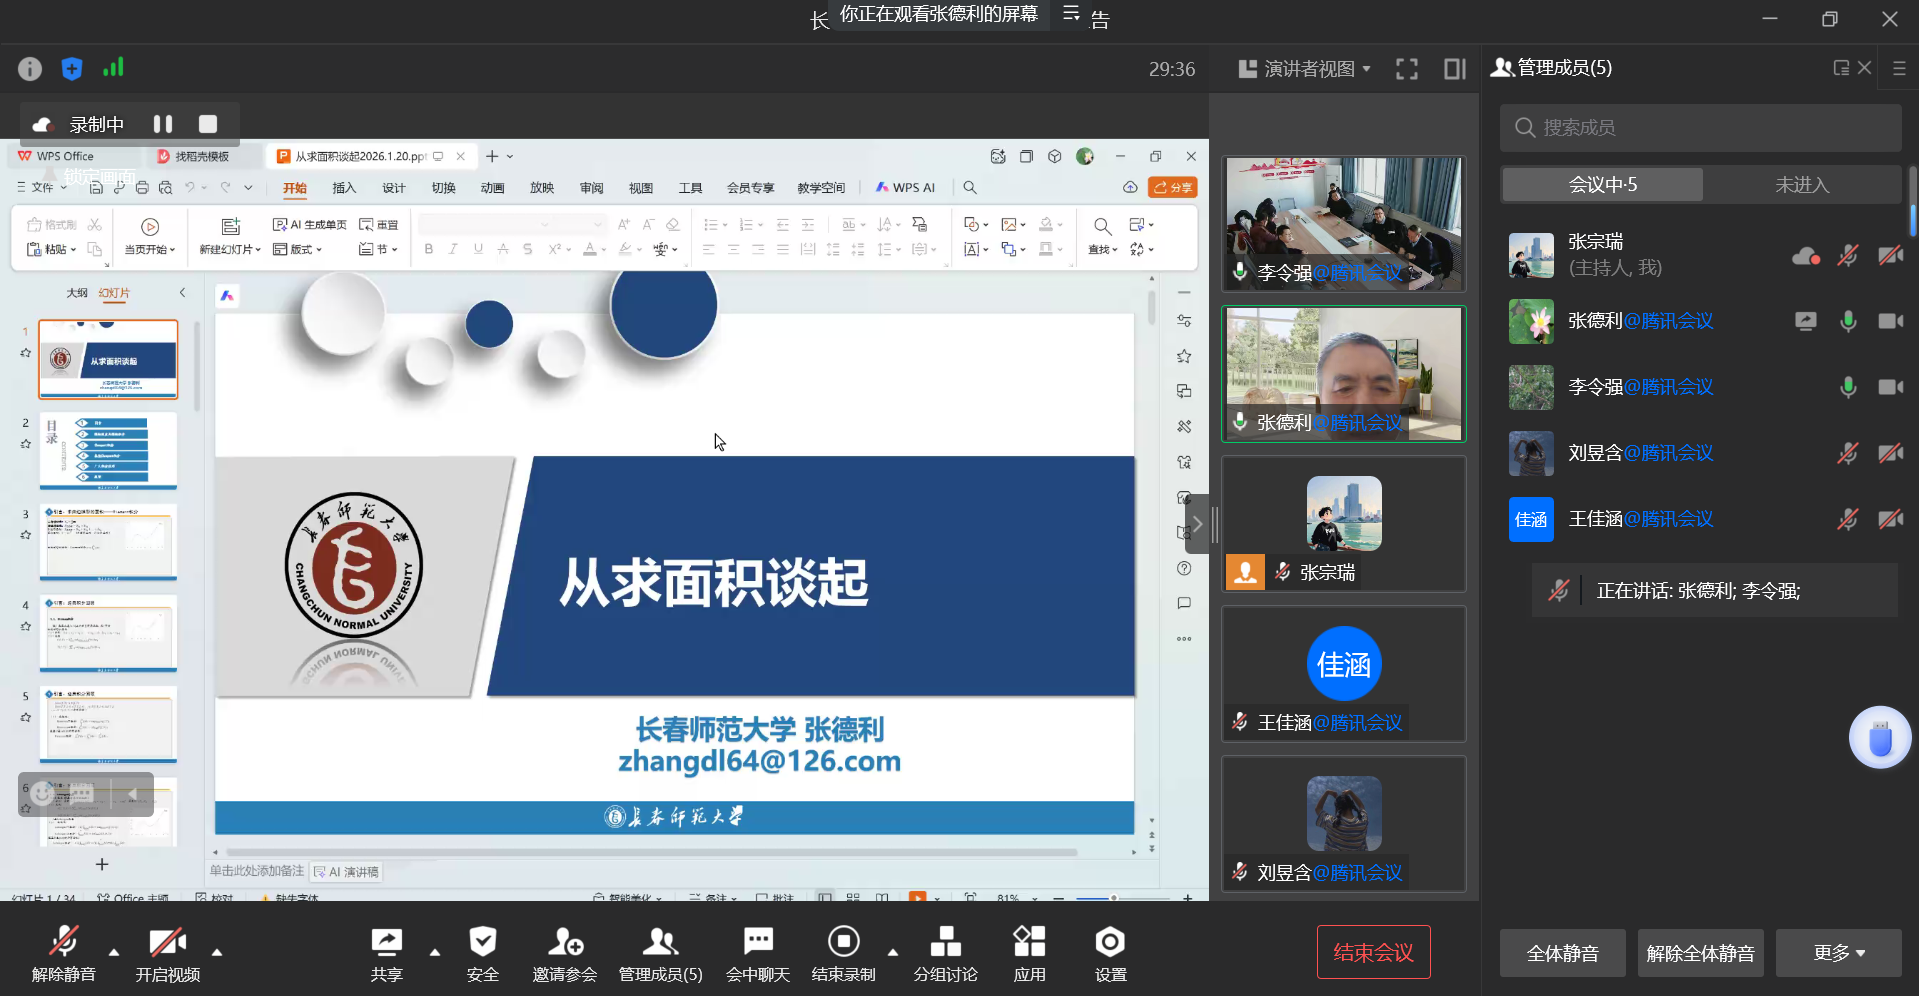Image resolution: width=1919 pixels, height=996 pixels.
Task: Select 张德利's video thumbnail
Action: [x=1343, y=373]
